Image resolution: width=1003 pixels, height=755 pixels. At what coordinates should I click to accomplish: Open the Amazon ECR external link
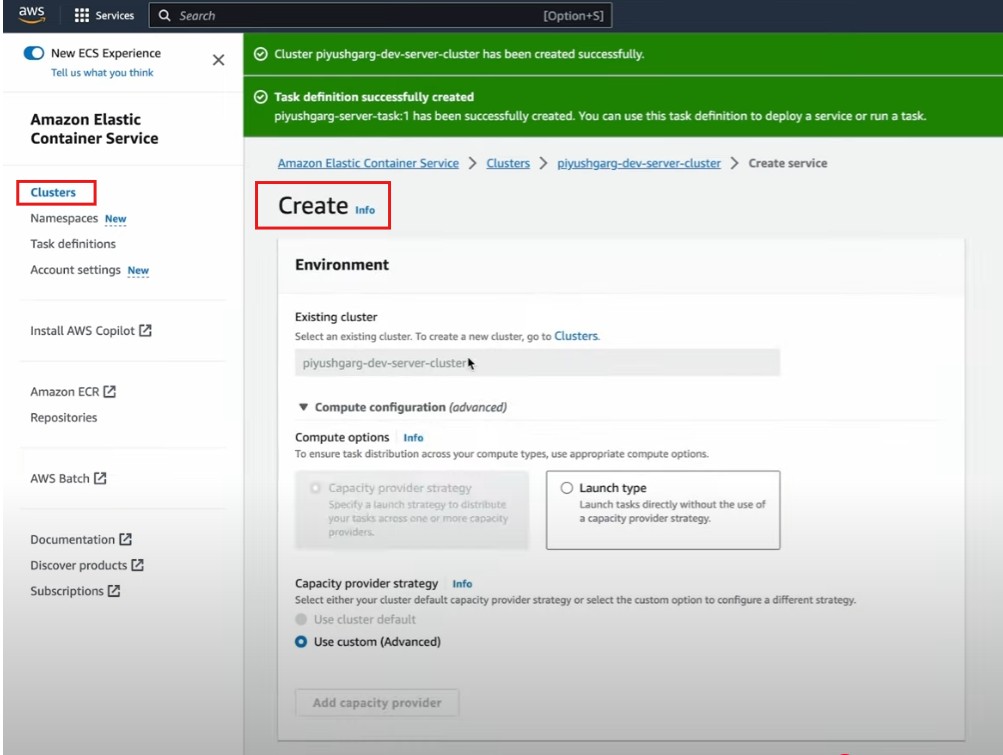pyautogui.click(x=73, y=392)
